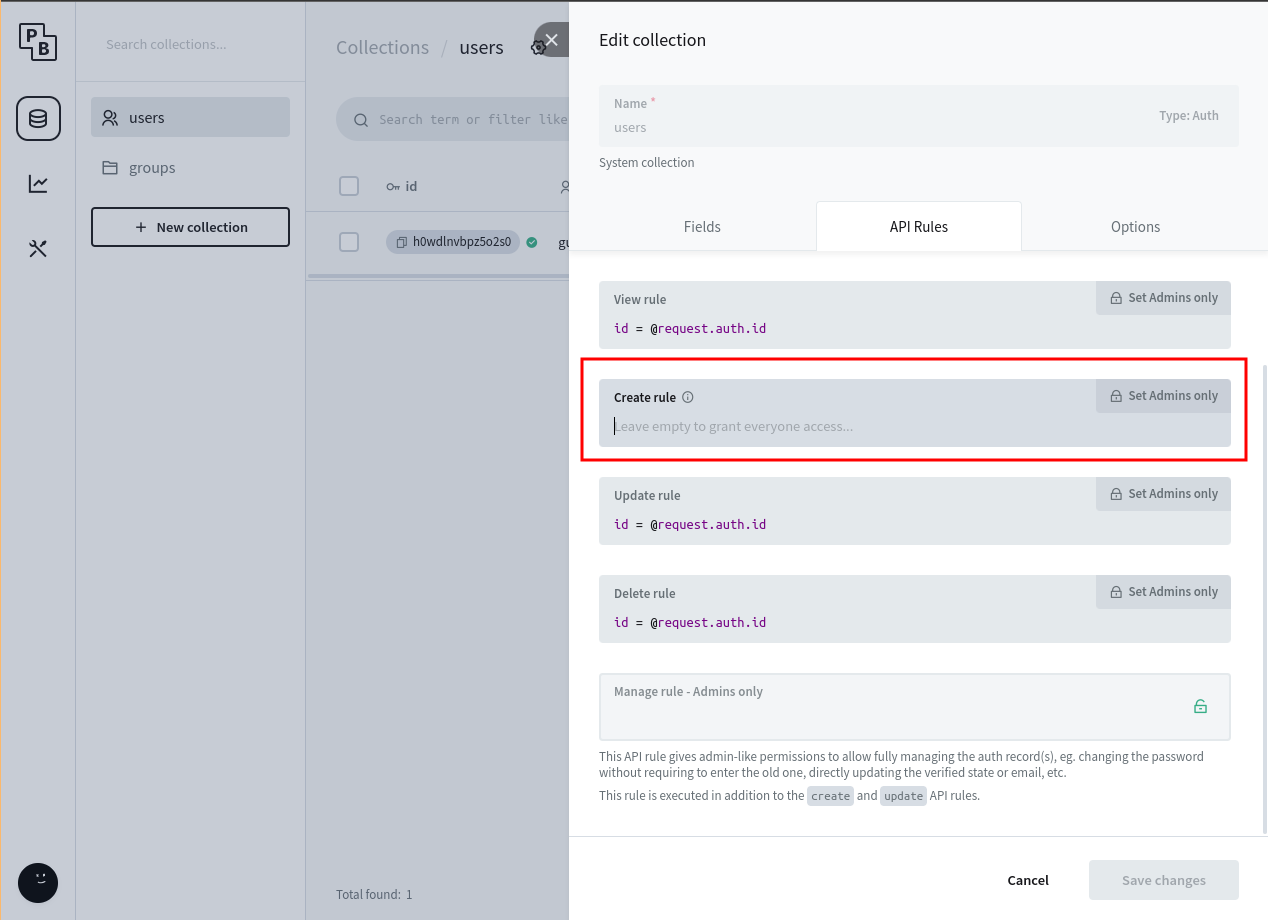The width and height of the screenshot is (1268, 920).
Task: Click the New collection button
Action: tap(190, 227)
